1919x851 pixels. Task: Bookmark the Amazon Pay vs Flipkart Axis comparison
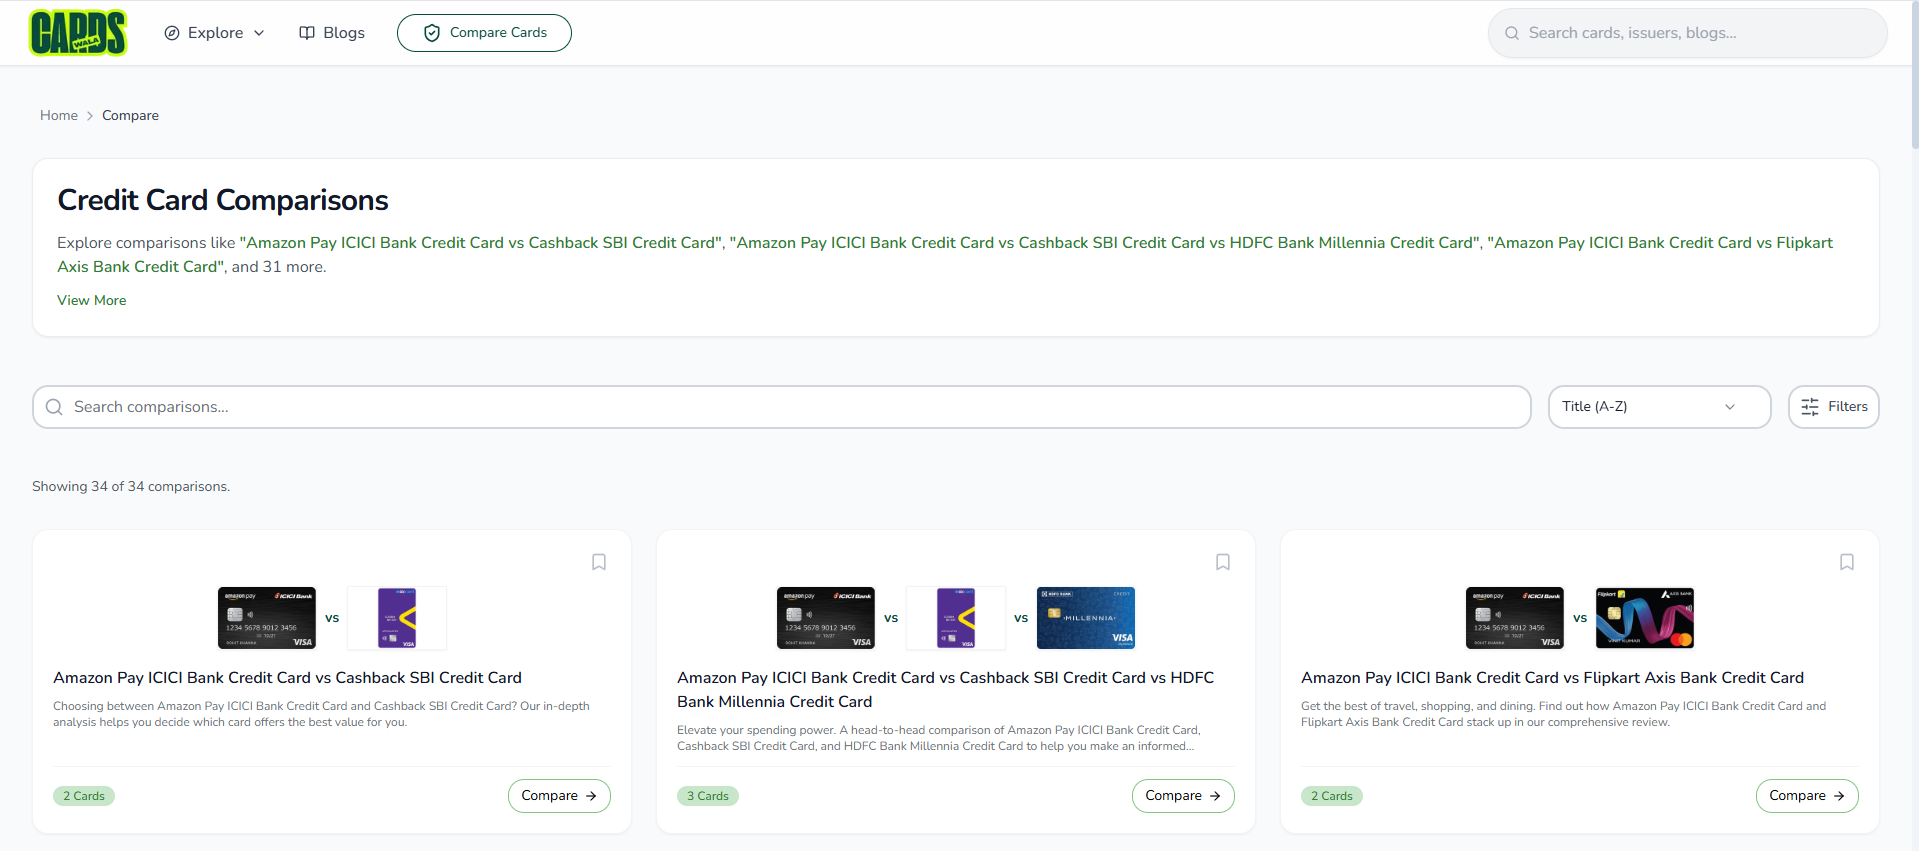pos(1847,562)
